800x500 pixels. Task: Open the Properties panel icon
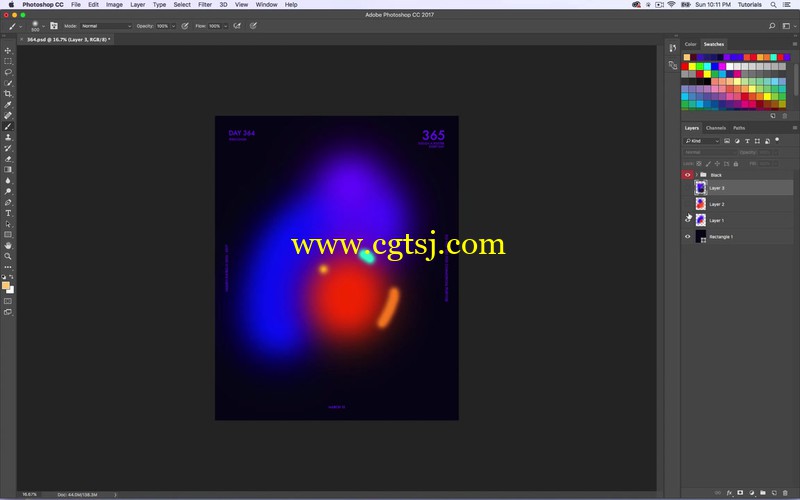[672, 65]
